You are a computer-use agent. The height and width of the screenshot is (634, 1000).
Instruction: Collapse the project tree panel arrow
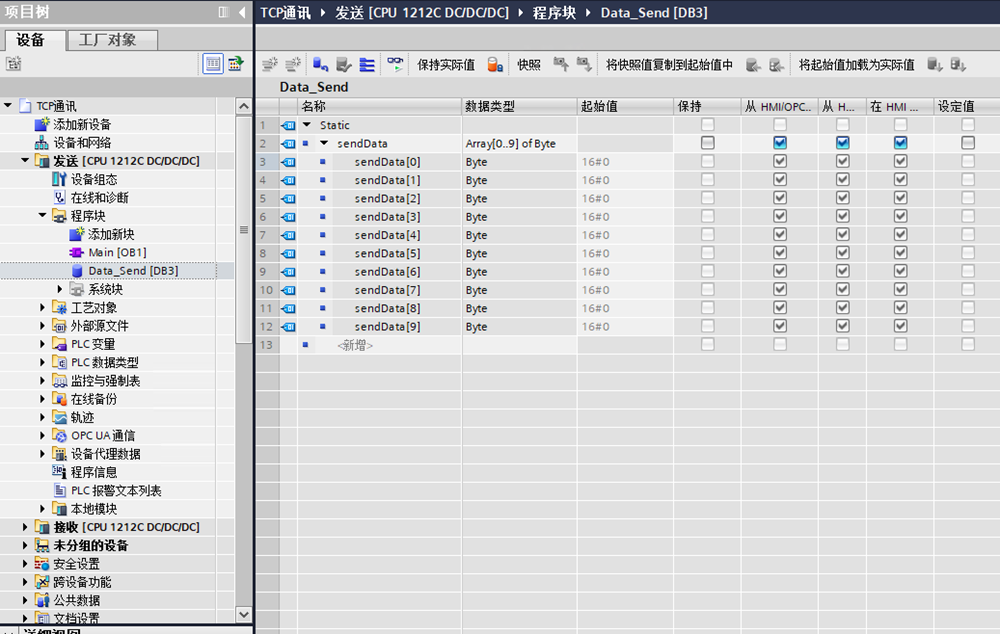243,12
